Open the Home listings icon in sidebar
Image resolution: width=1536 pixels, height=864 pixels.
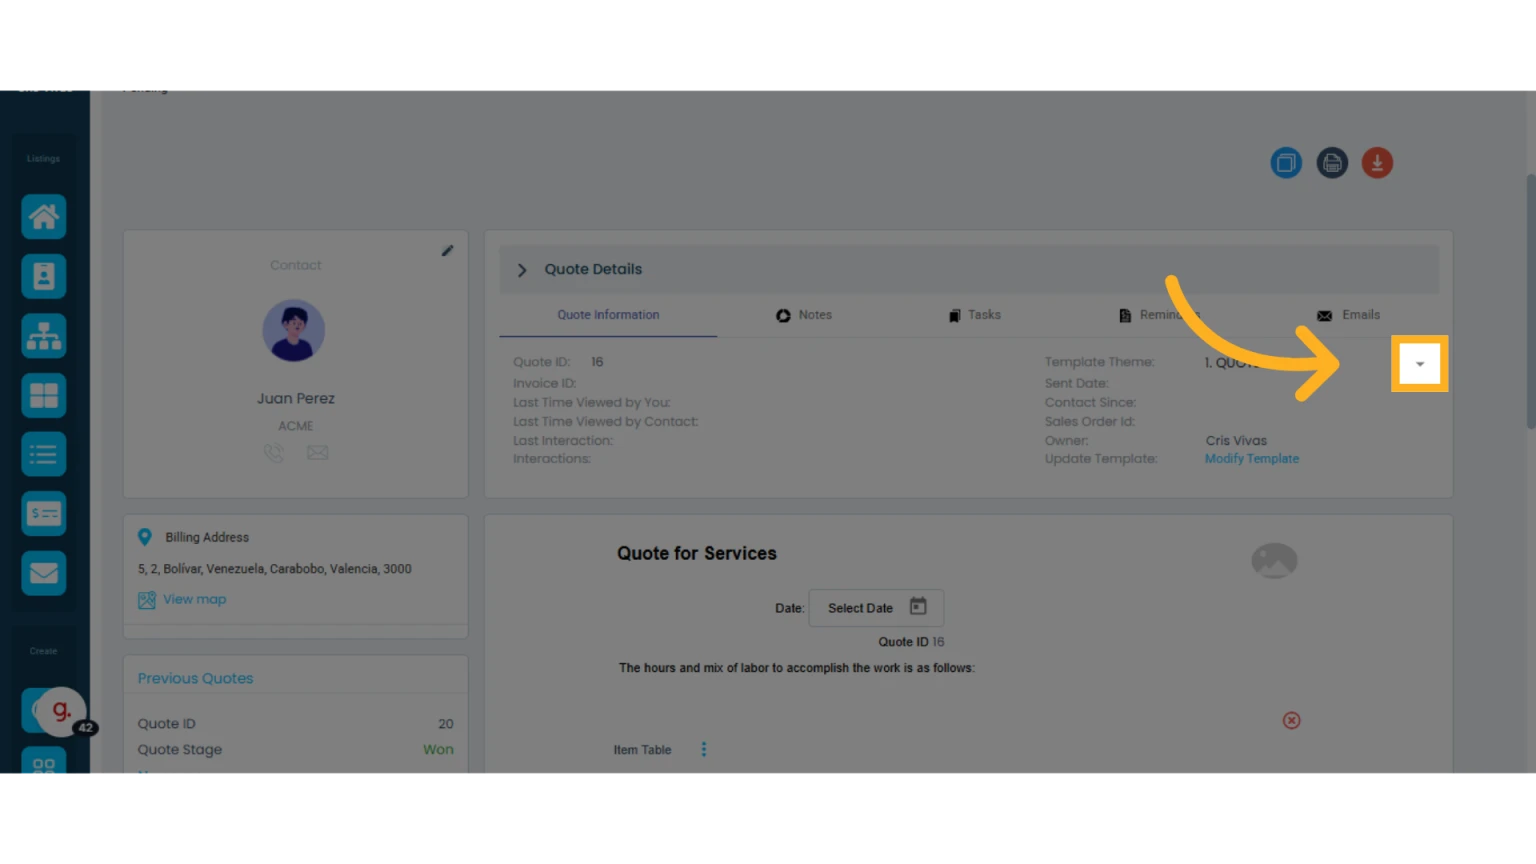point(44,217)
